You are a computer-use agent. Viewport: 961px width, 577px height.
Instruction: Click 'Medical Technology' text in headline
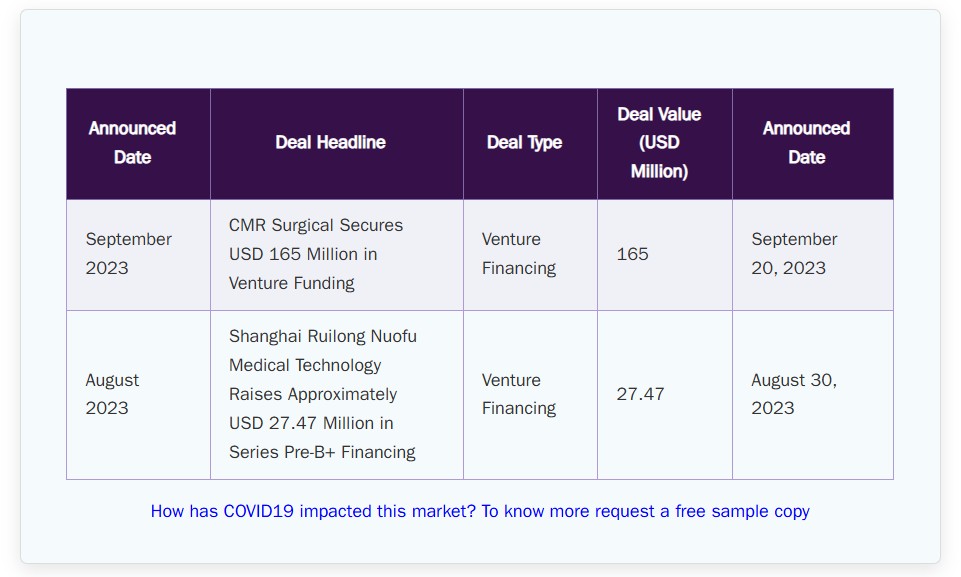point(305,365)
